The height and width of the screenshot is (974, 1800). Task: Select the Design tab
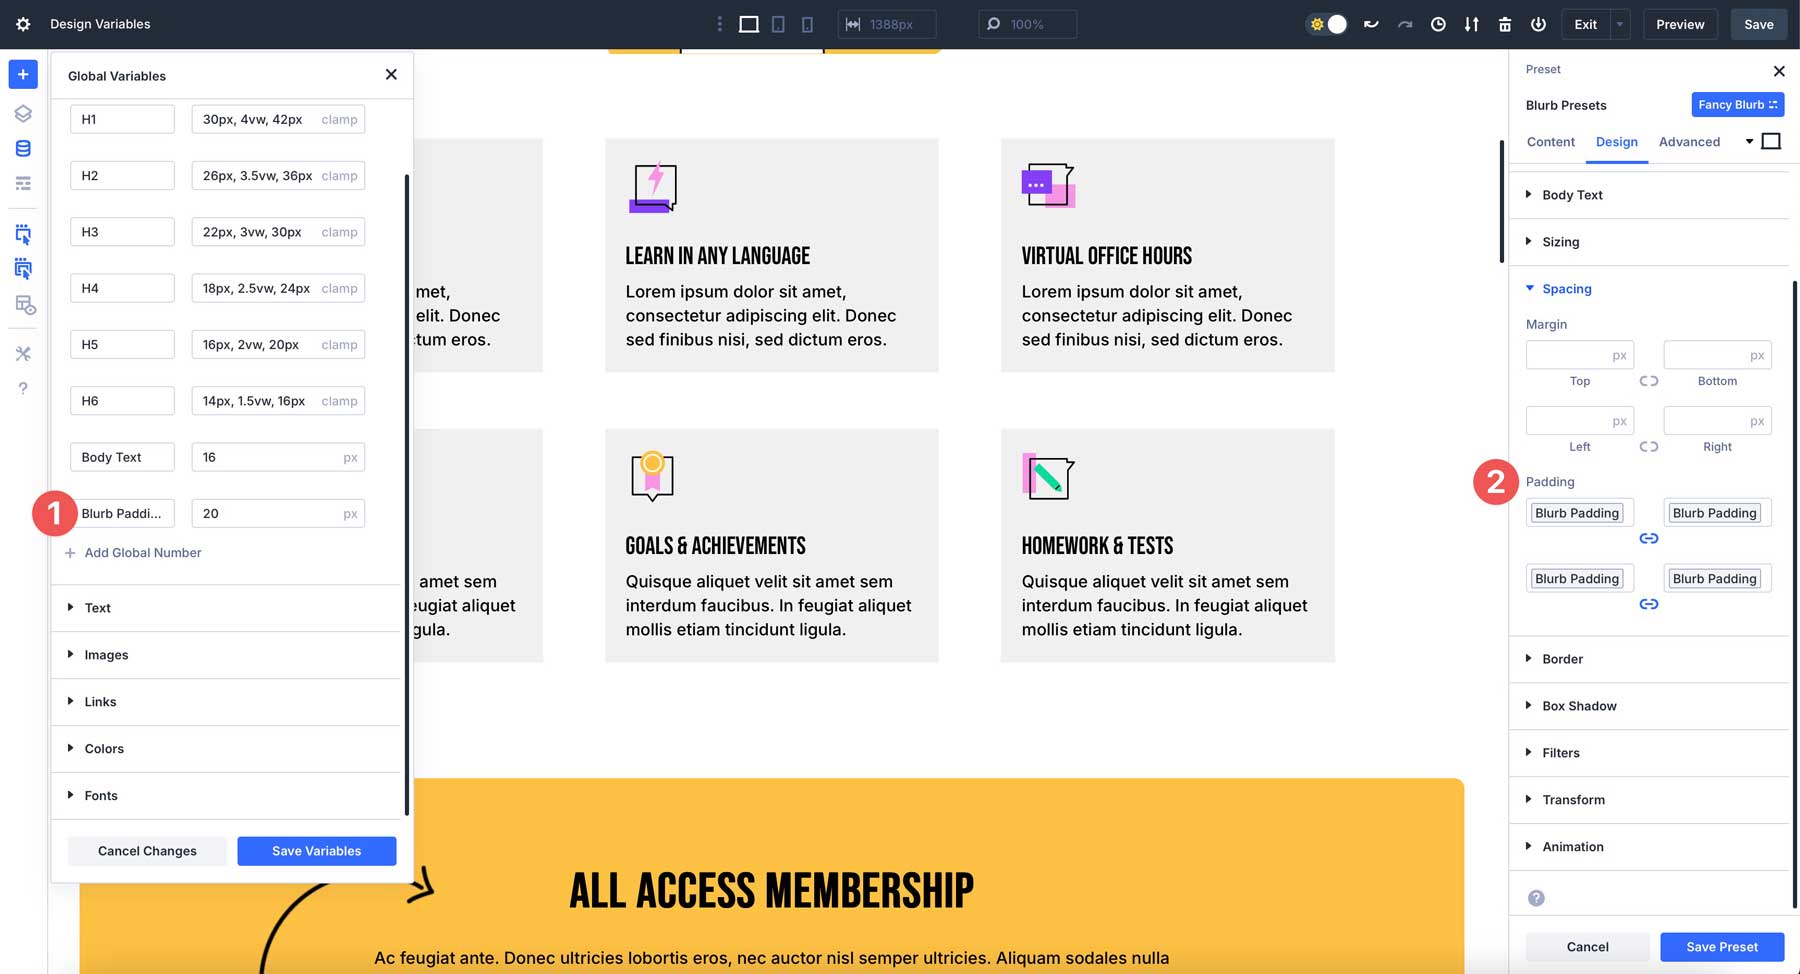click(1617, 142)
